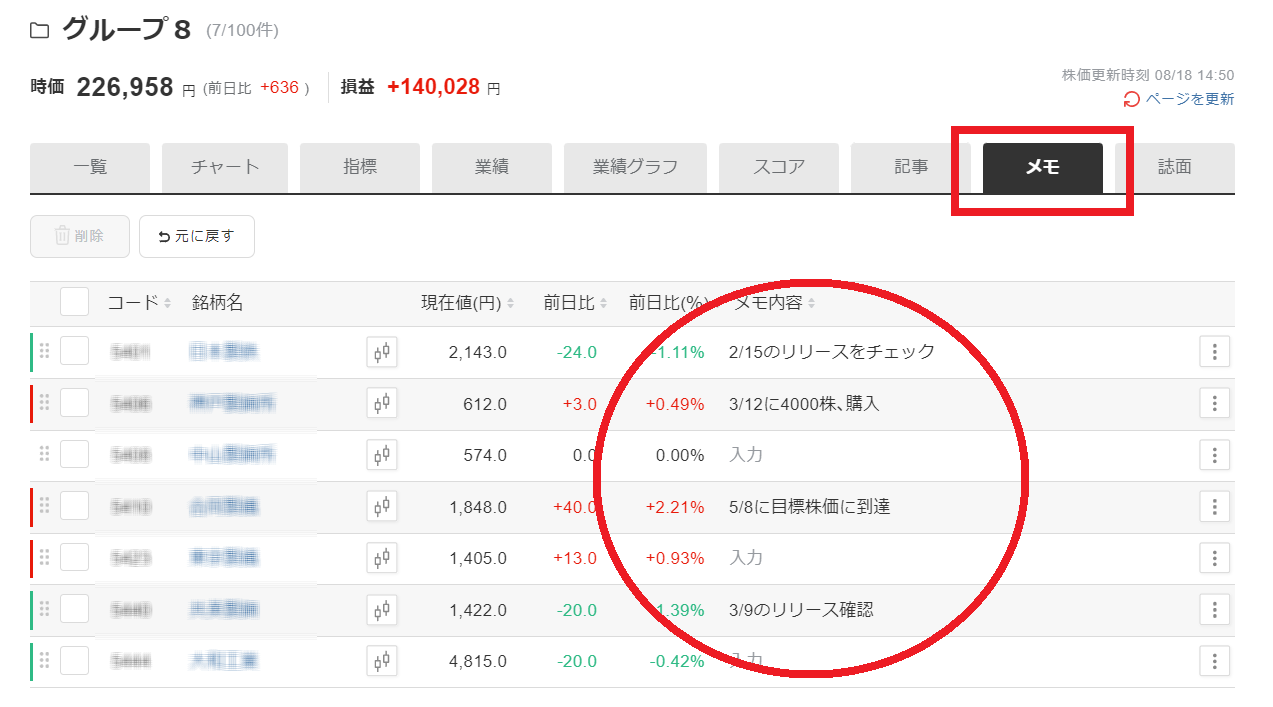Open chart icon for the 4,815.0 row
Image resolution: width=1273 pixels, height=707 pixels.
tap(382, 661)
